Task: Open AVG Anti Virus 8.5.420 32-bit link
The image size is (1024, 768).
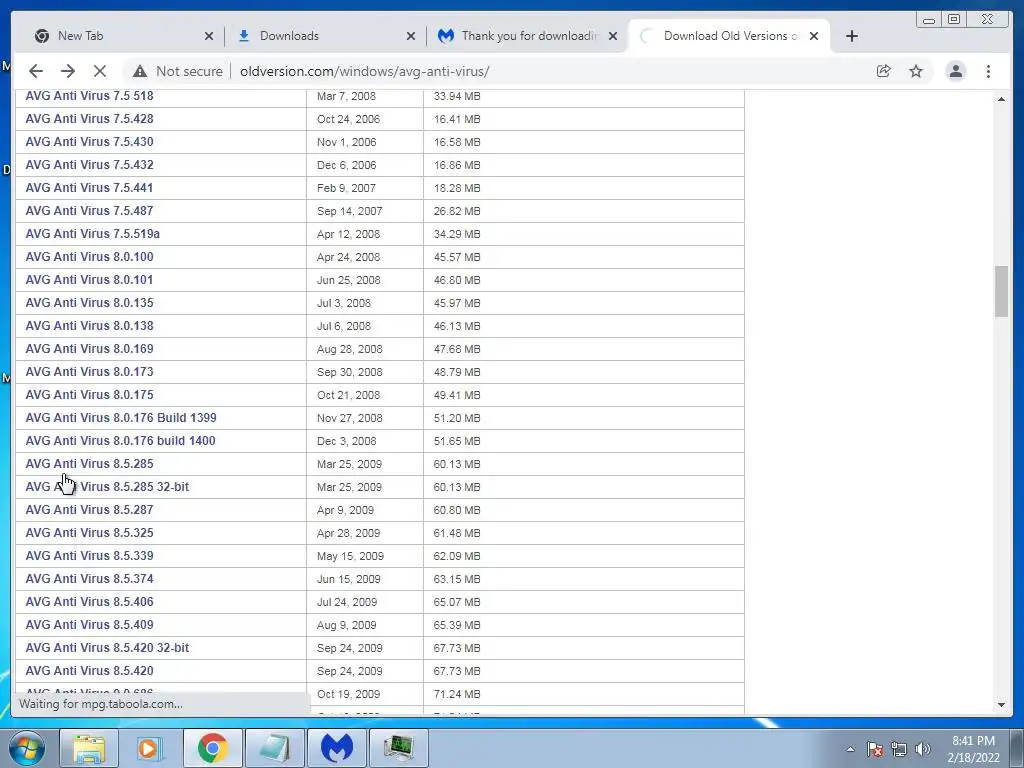Action: coord(107,648)
